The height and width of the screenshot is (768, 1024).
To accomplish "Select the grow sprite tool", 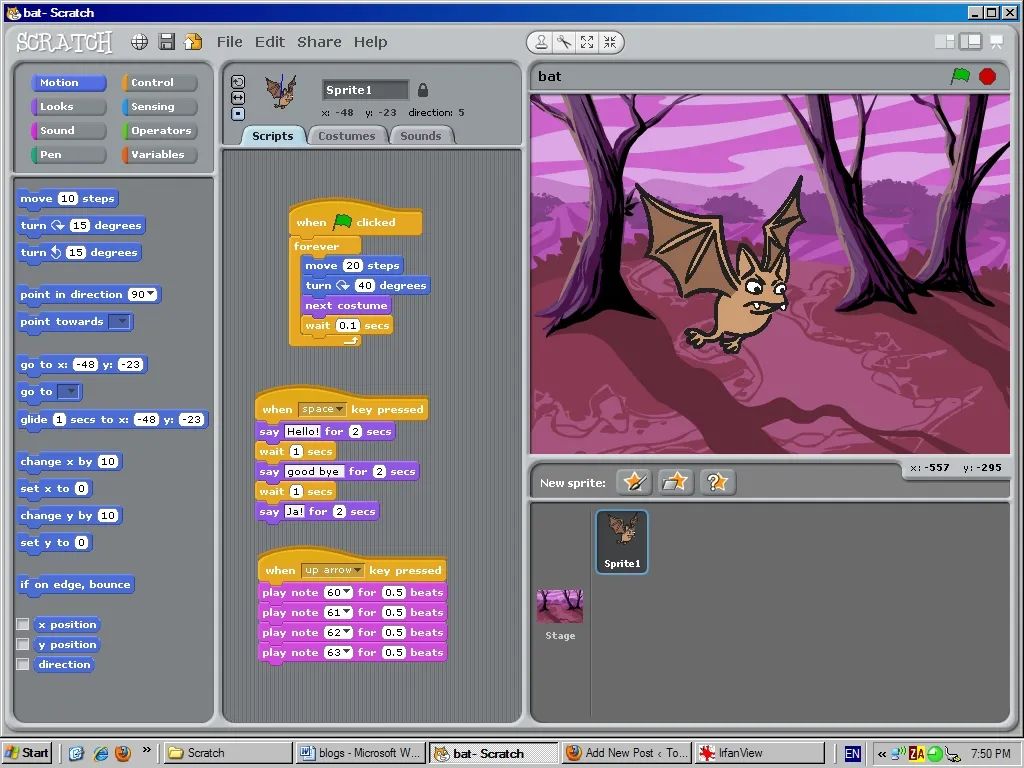I will (586, 42).
